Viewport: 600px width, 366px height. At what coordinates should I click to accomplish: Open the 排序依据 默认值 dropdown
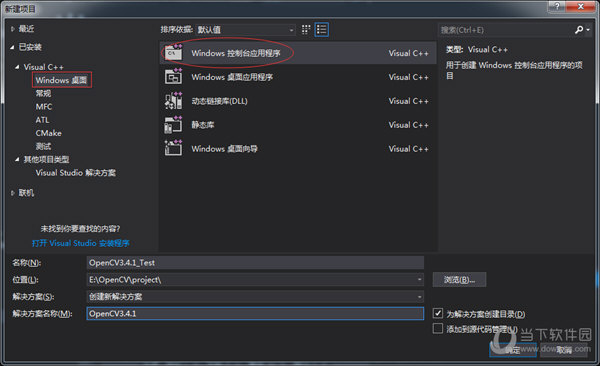[245, 30]
